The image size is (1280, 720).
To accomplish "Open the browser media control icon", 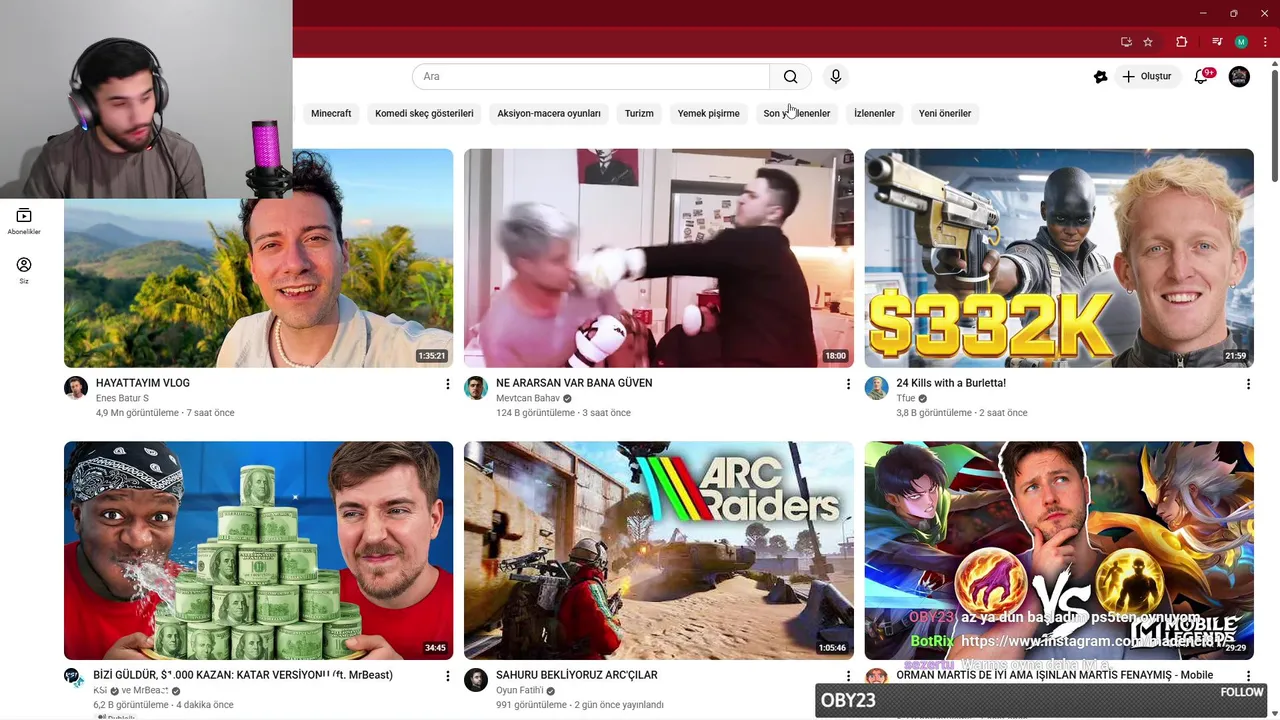I will 1217,42.
